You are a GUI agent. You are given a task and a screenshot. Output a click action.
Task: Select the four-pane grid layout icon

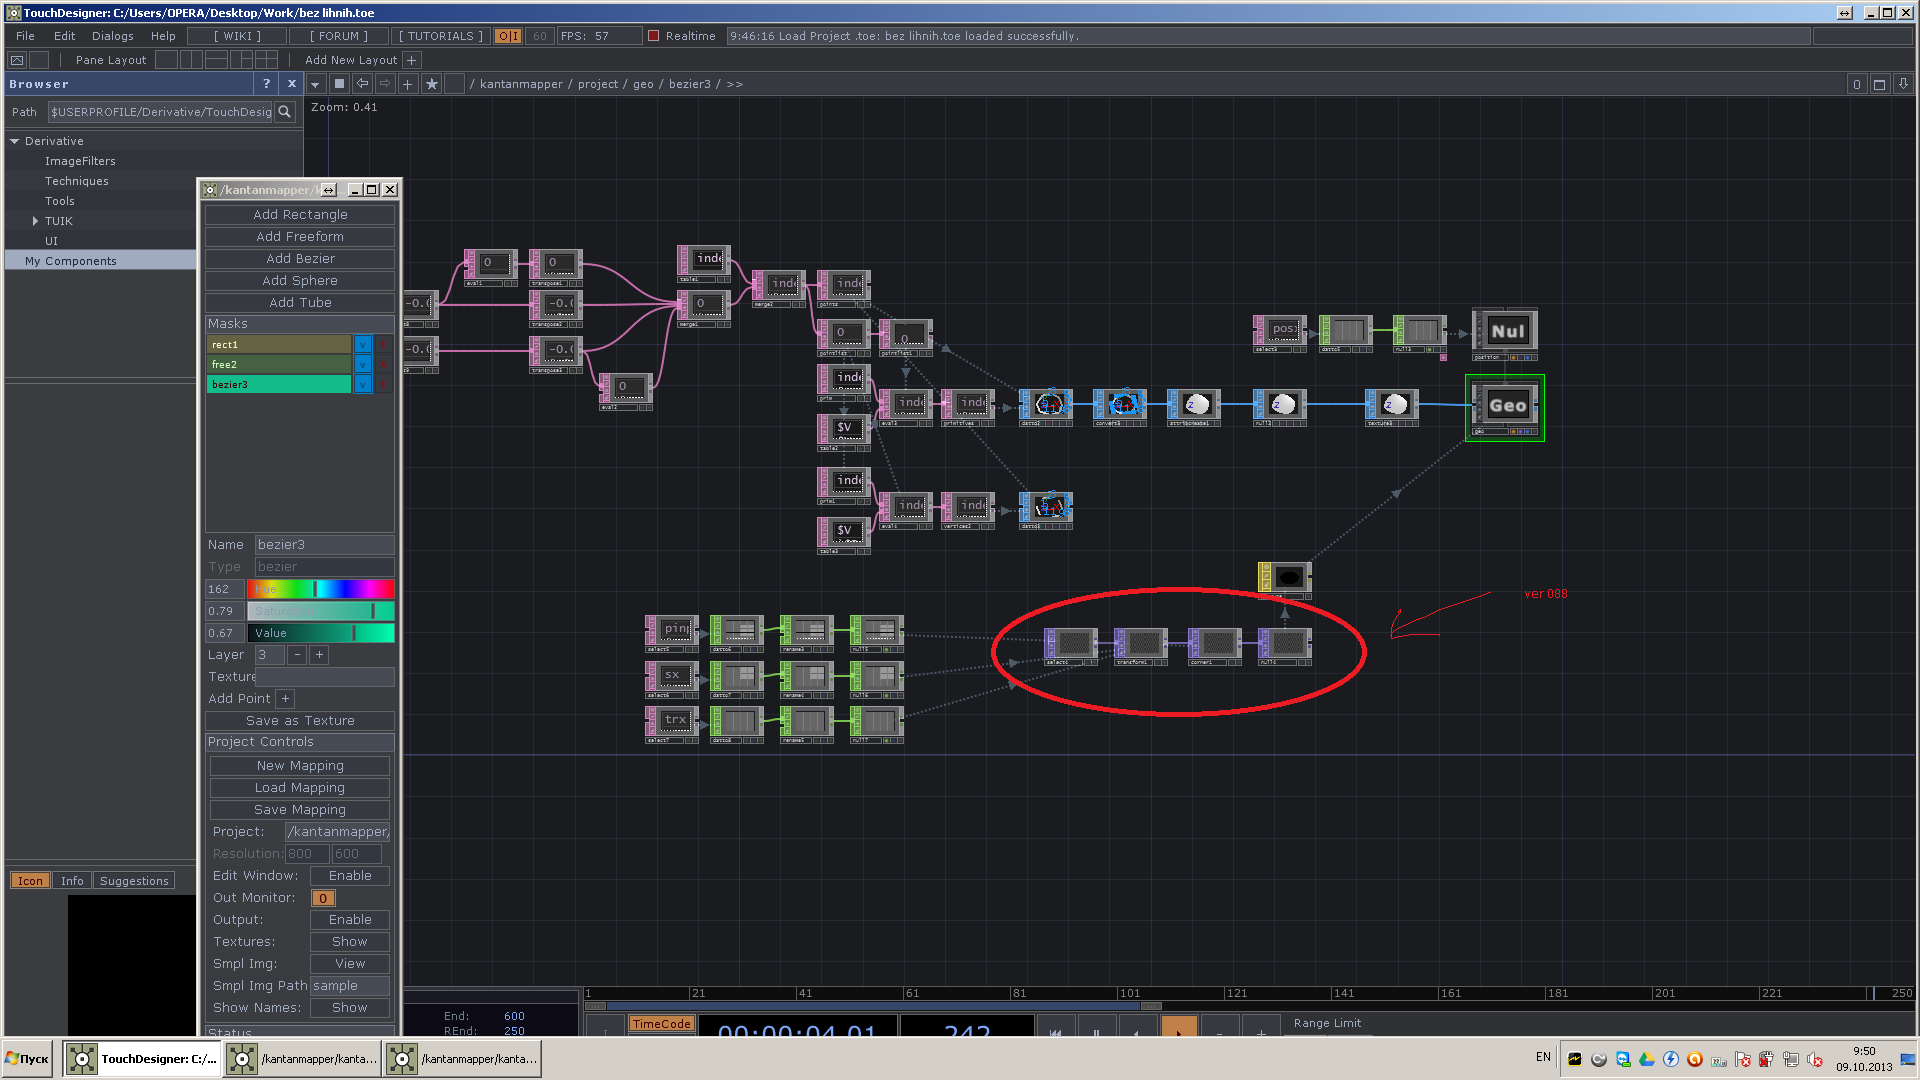point(265,60)
